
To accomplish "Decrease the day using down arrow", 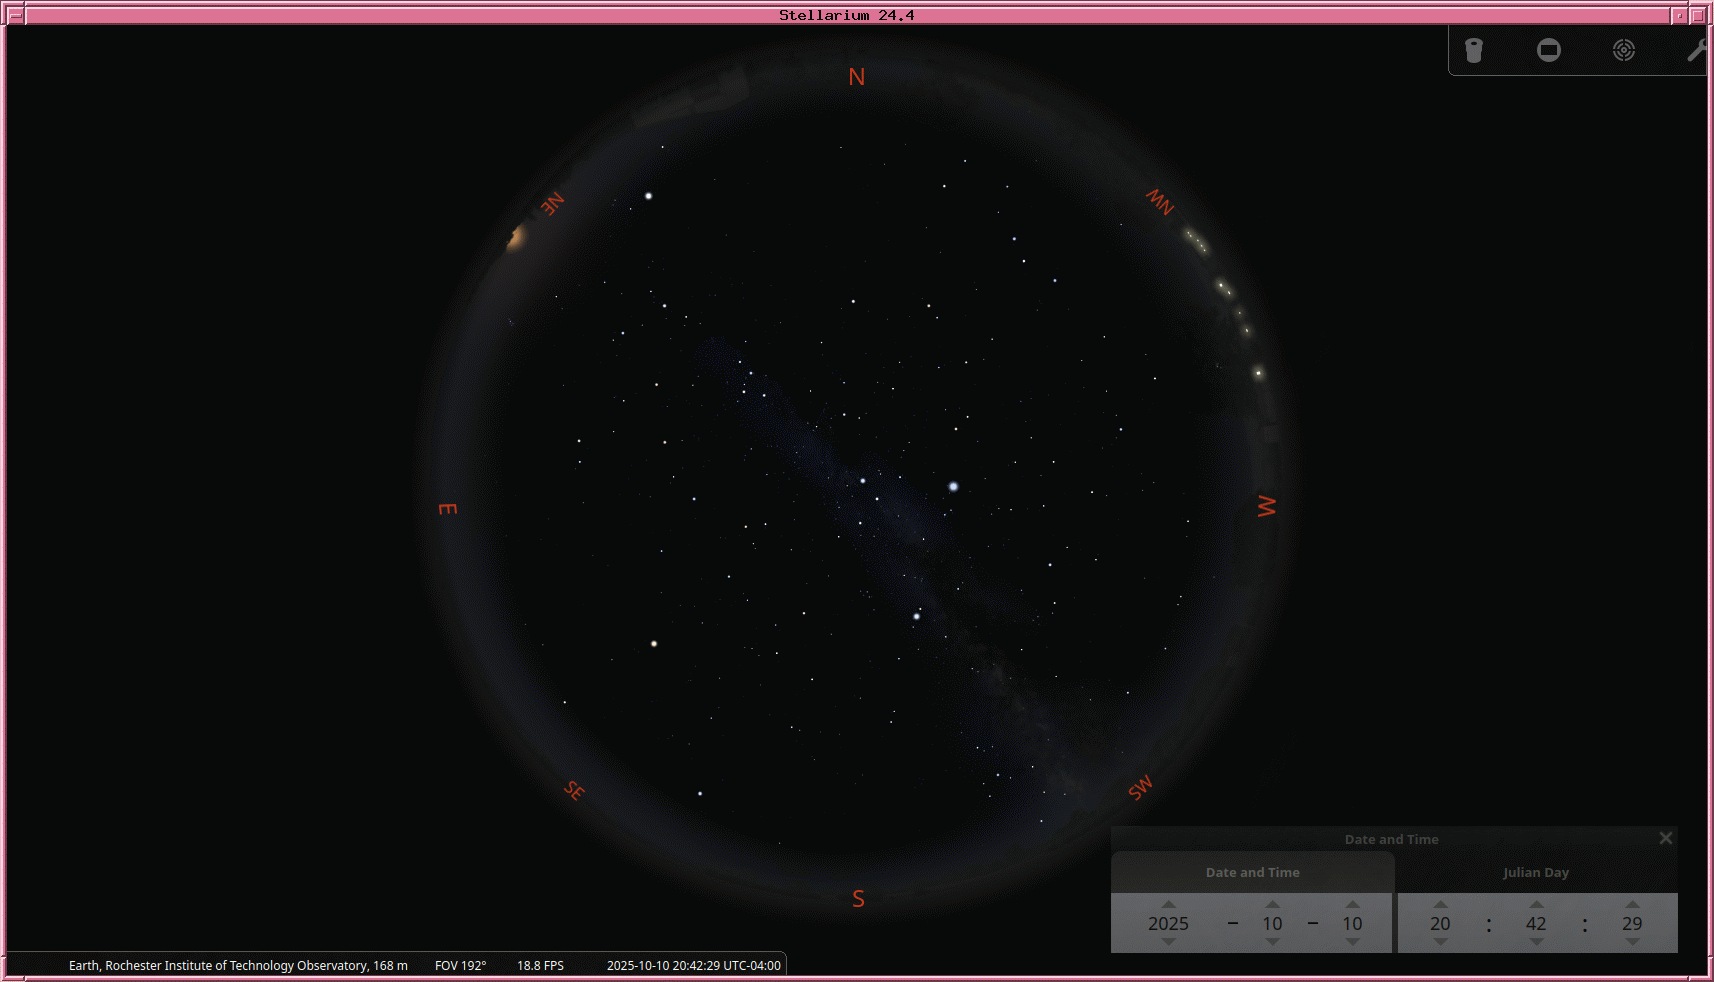I will pos(1352,942).
